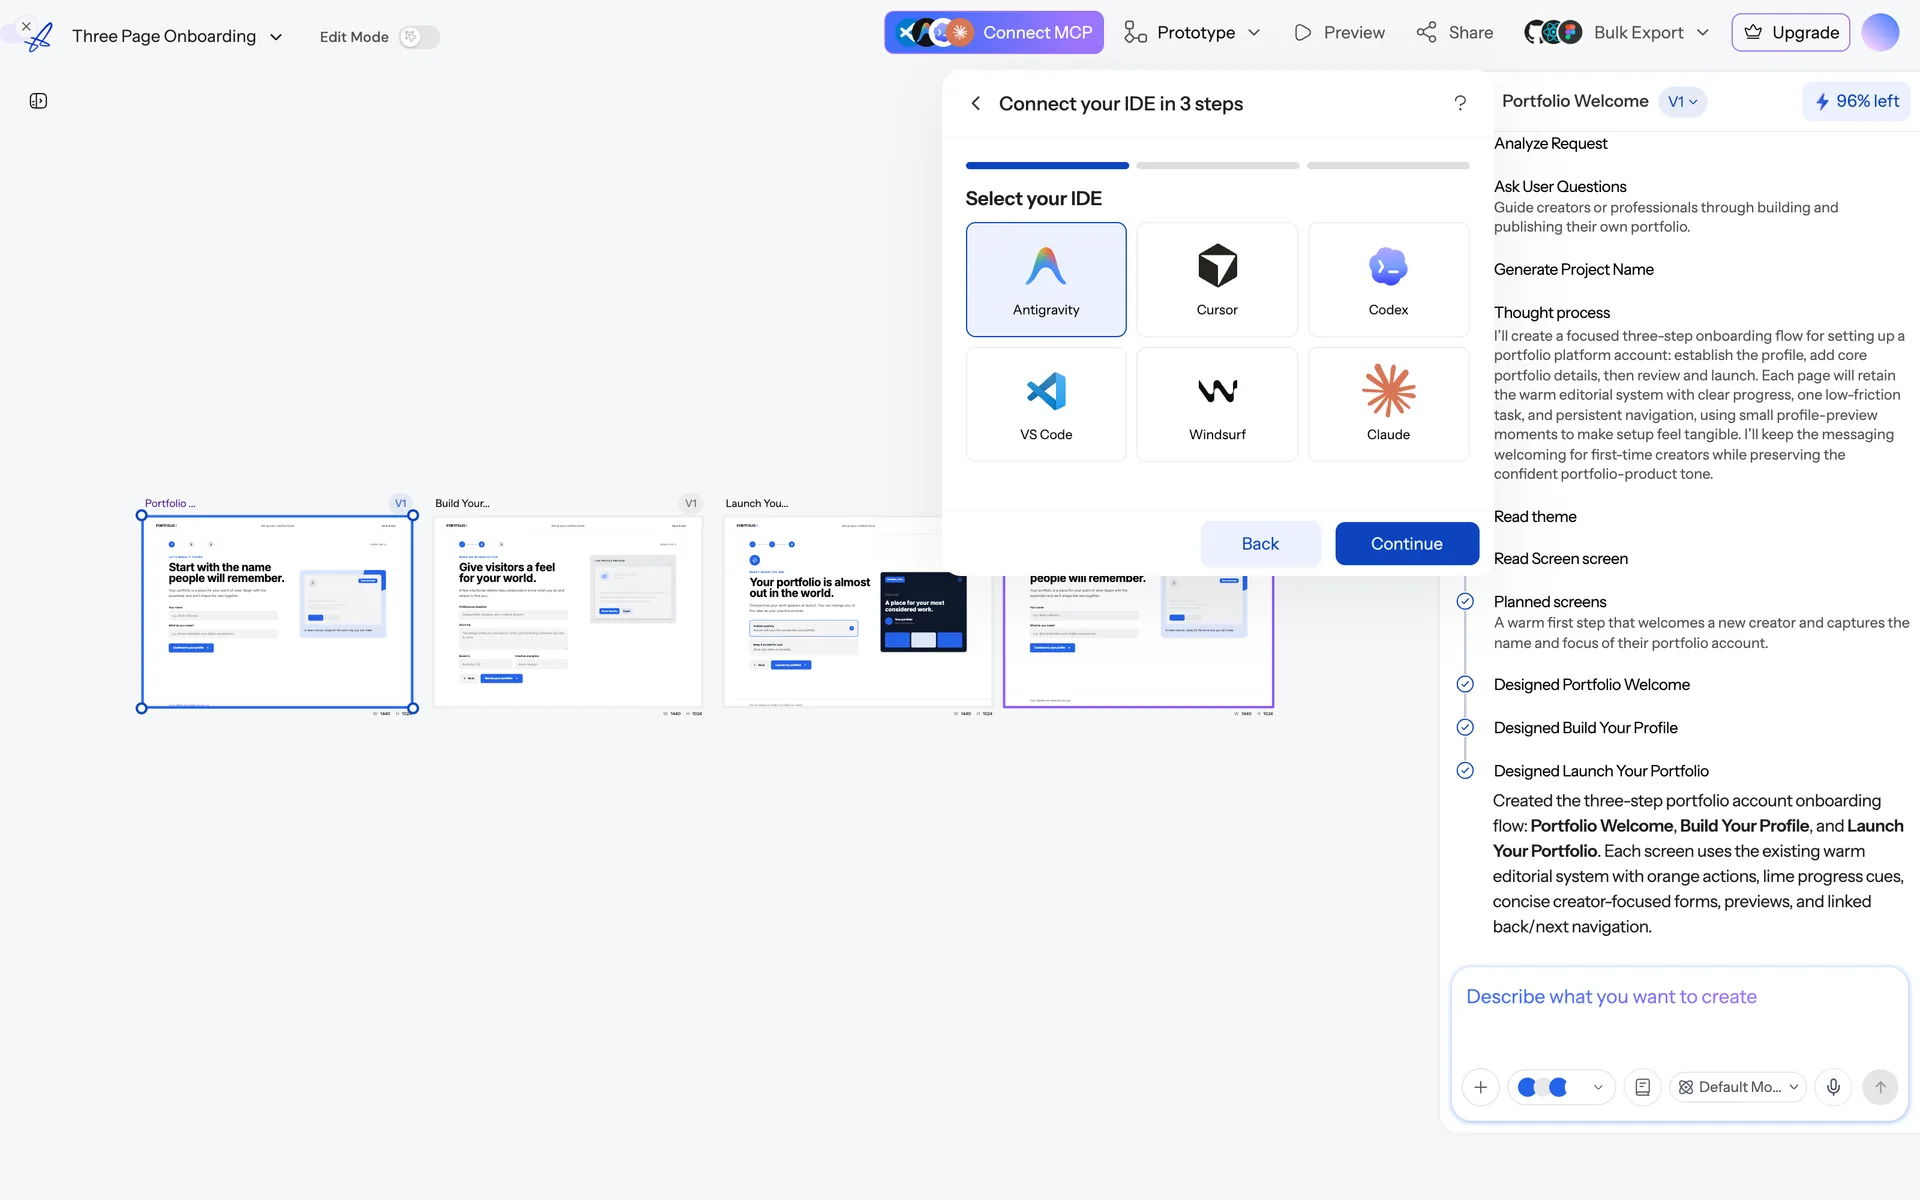This screenshot has width=1920, height=1200.
Task: Open the V1 version dropdown in chat header
Action: [1682, 101]
